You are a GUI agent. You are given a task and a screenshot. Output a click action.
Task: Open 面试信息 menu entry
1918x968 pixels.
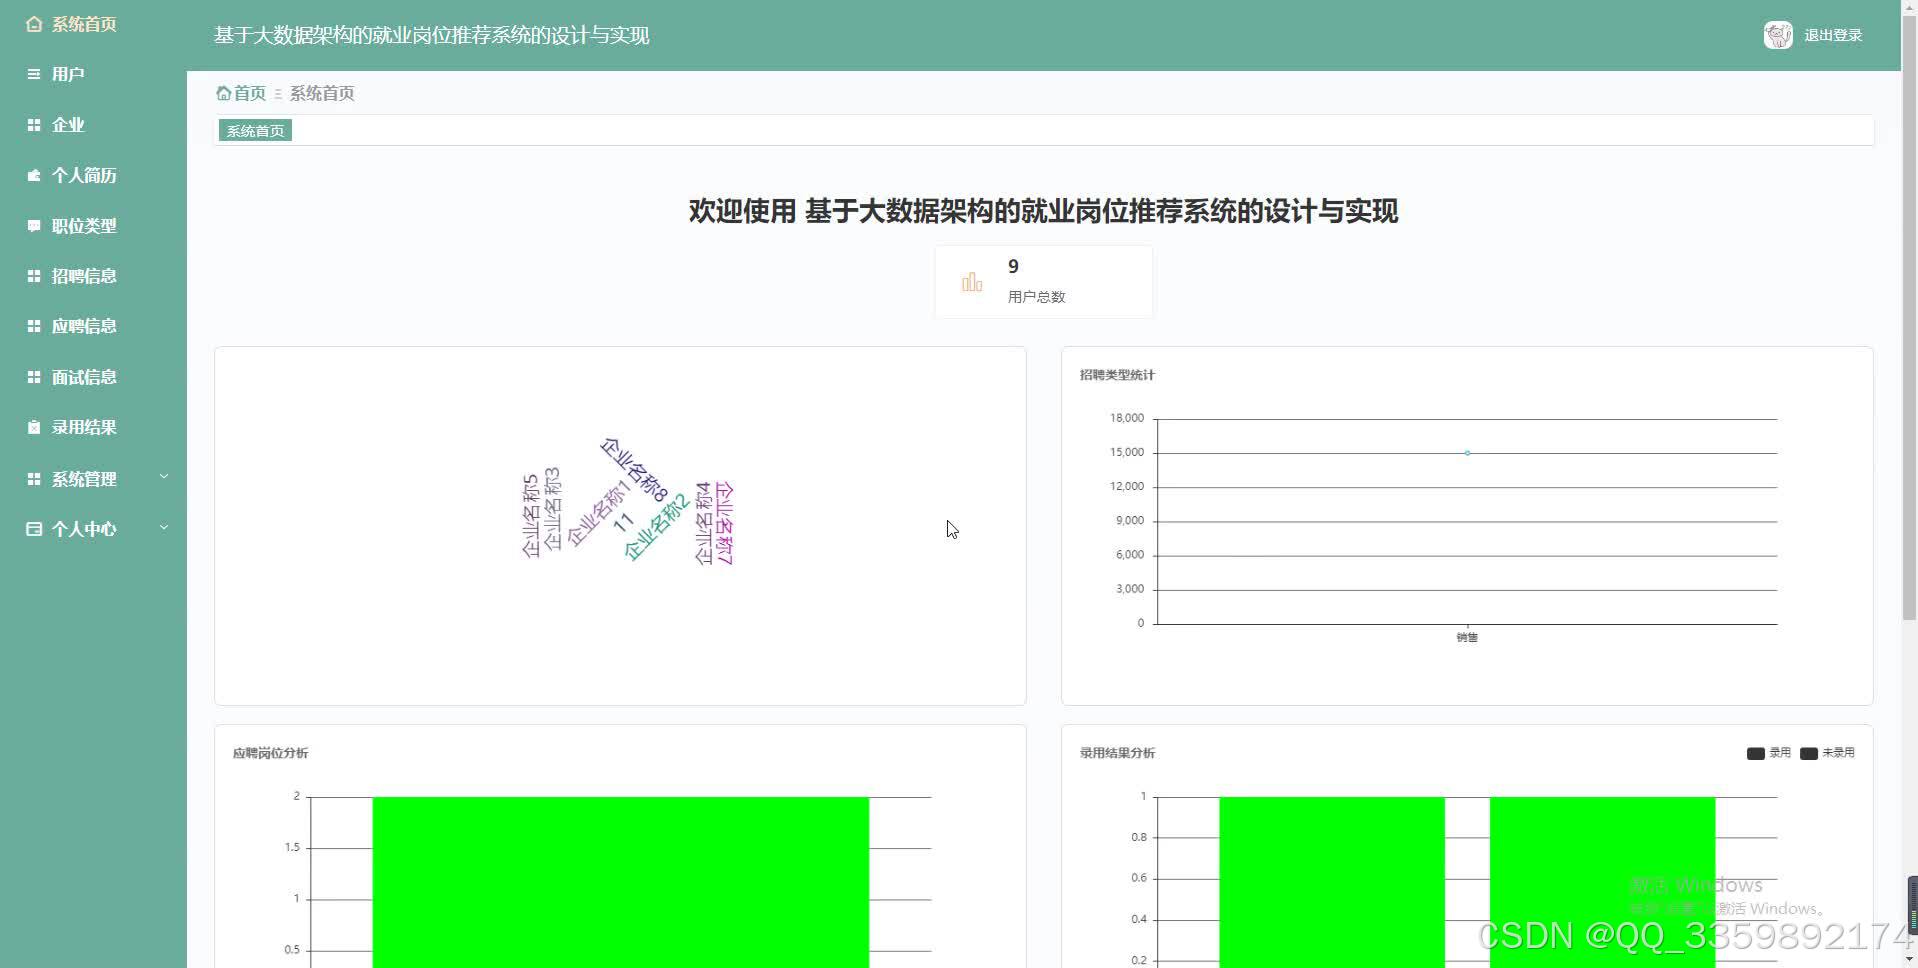coord(84,377)
